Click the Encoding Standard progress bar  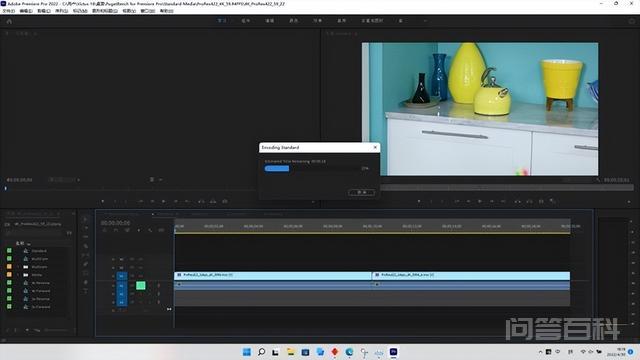pos(312,169)
